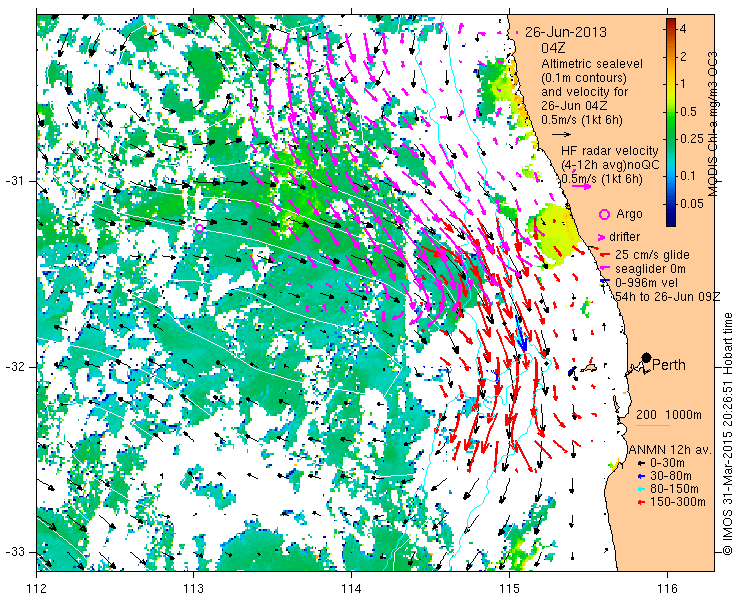Click the latitude label -33
Viewport: 740px width, 600px height.
tap(15, 552)
